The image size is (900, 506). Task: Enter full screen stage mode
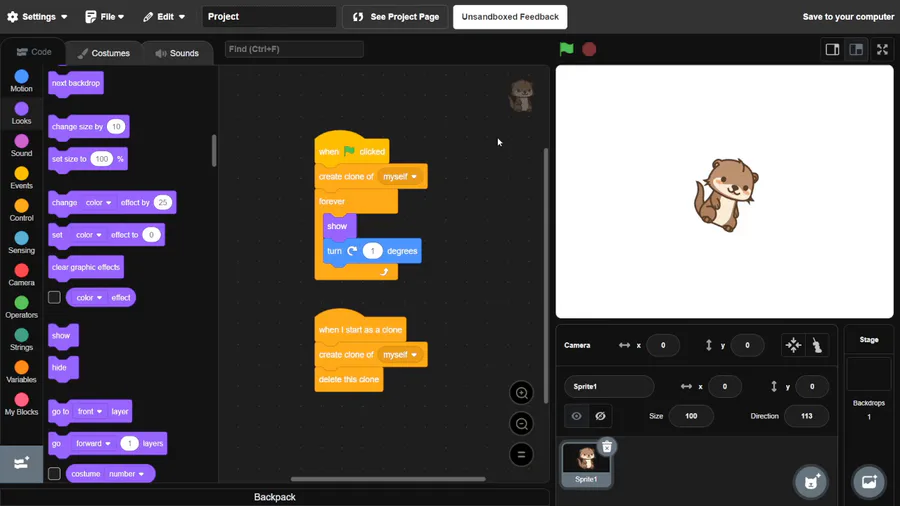click(x=882, y=49)
